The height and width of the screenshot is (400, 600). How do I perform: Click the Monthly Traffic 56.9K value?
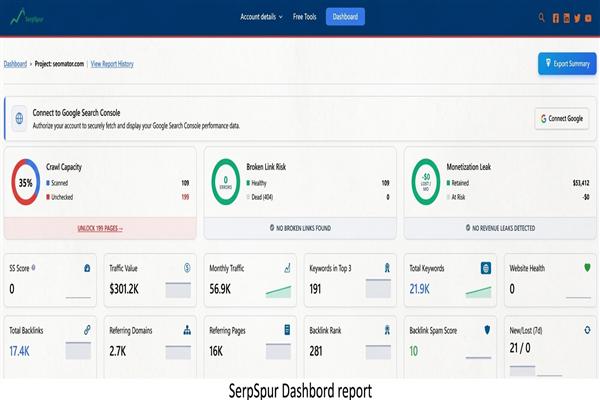(220, 289)
